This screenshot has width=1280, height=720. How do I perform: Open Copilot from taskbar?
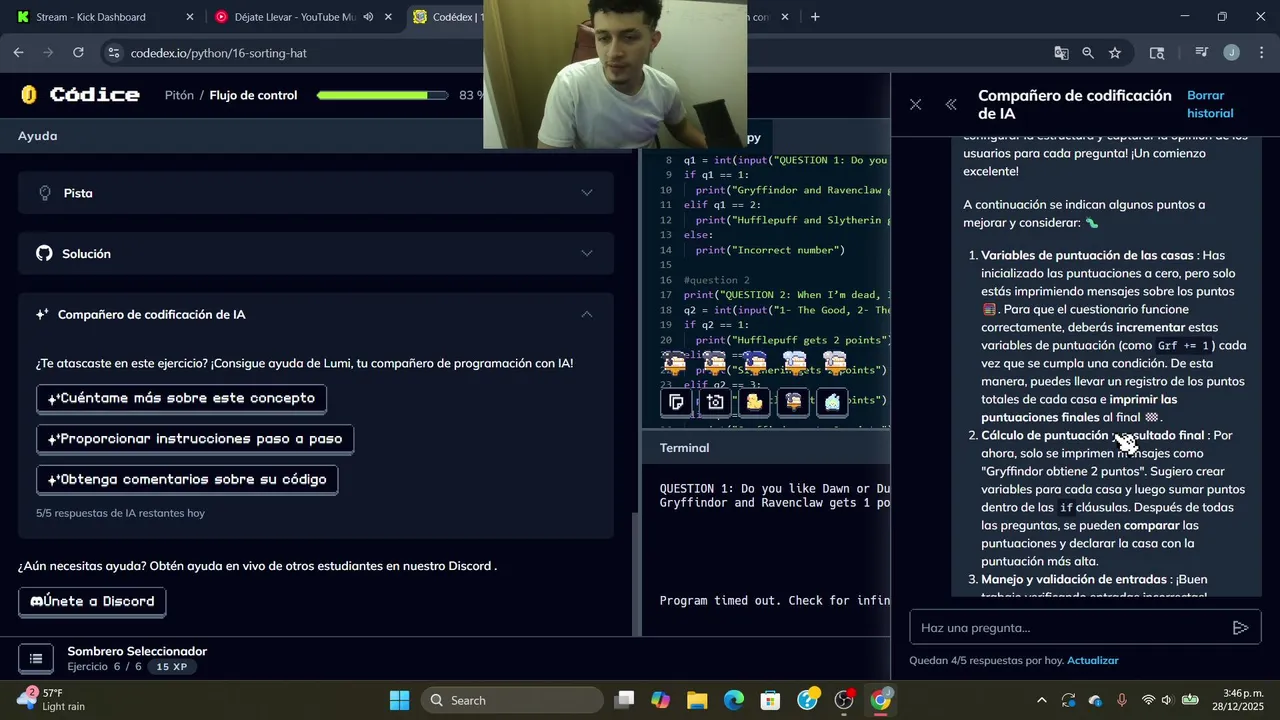(660, 700)
